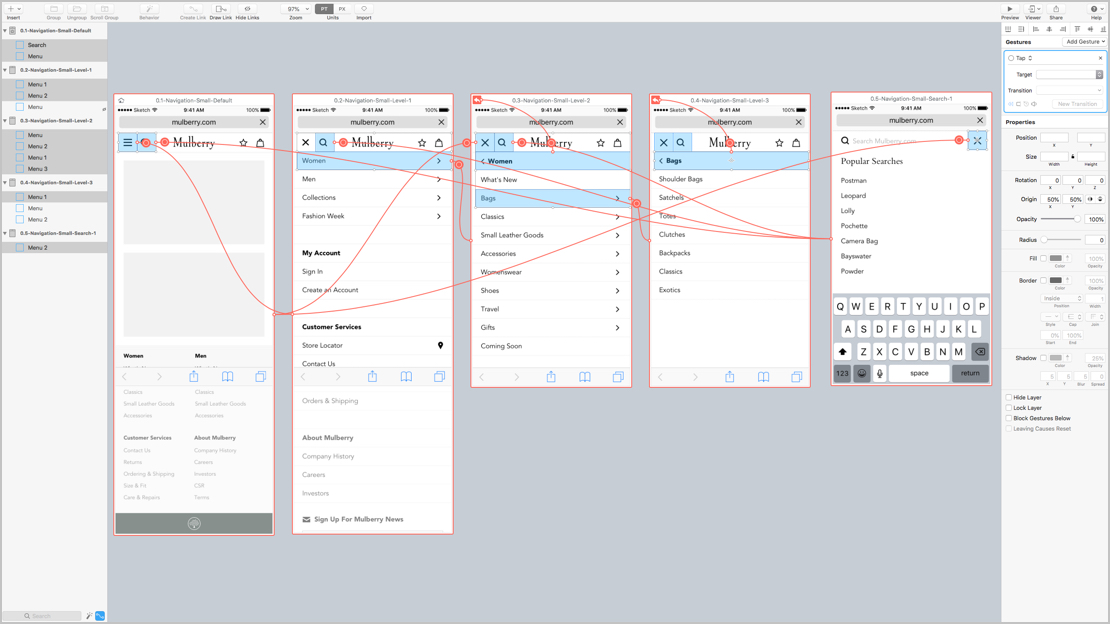
Task: Collapse the 0.4-Navigation-Small-Level-3 layer group
Action: point(6,182)
